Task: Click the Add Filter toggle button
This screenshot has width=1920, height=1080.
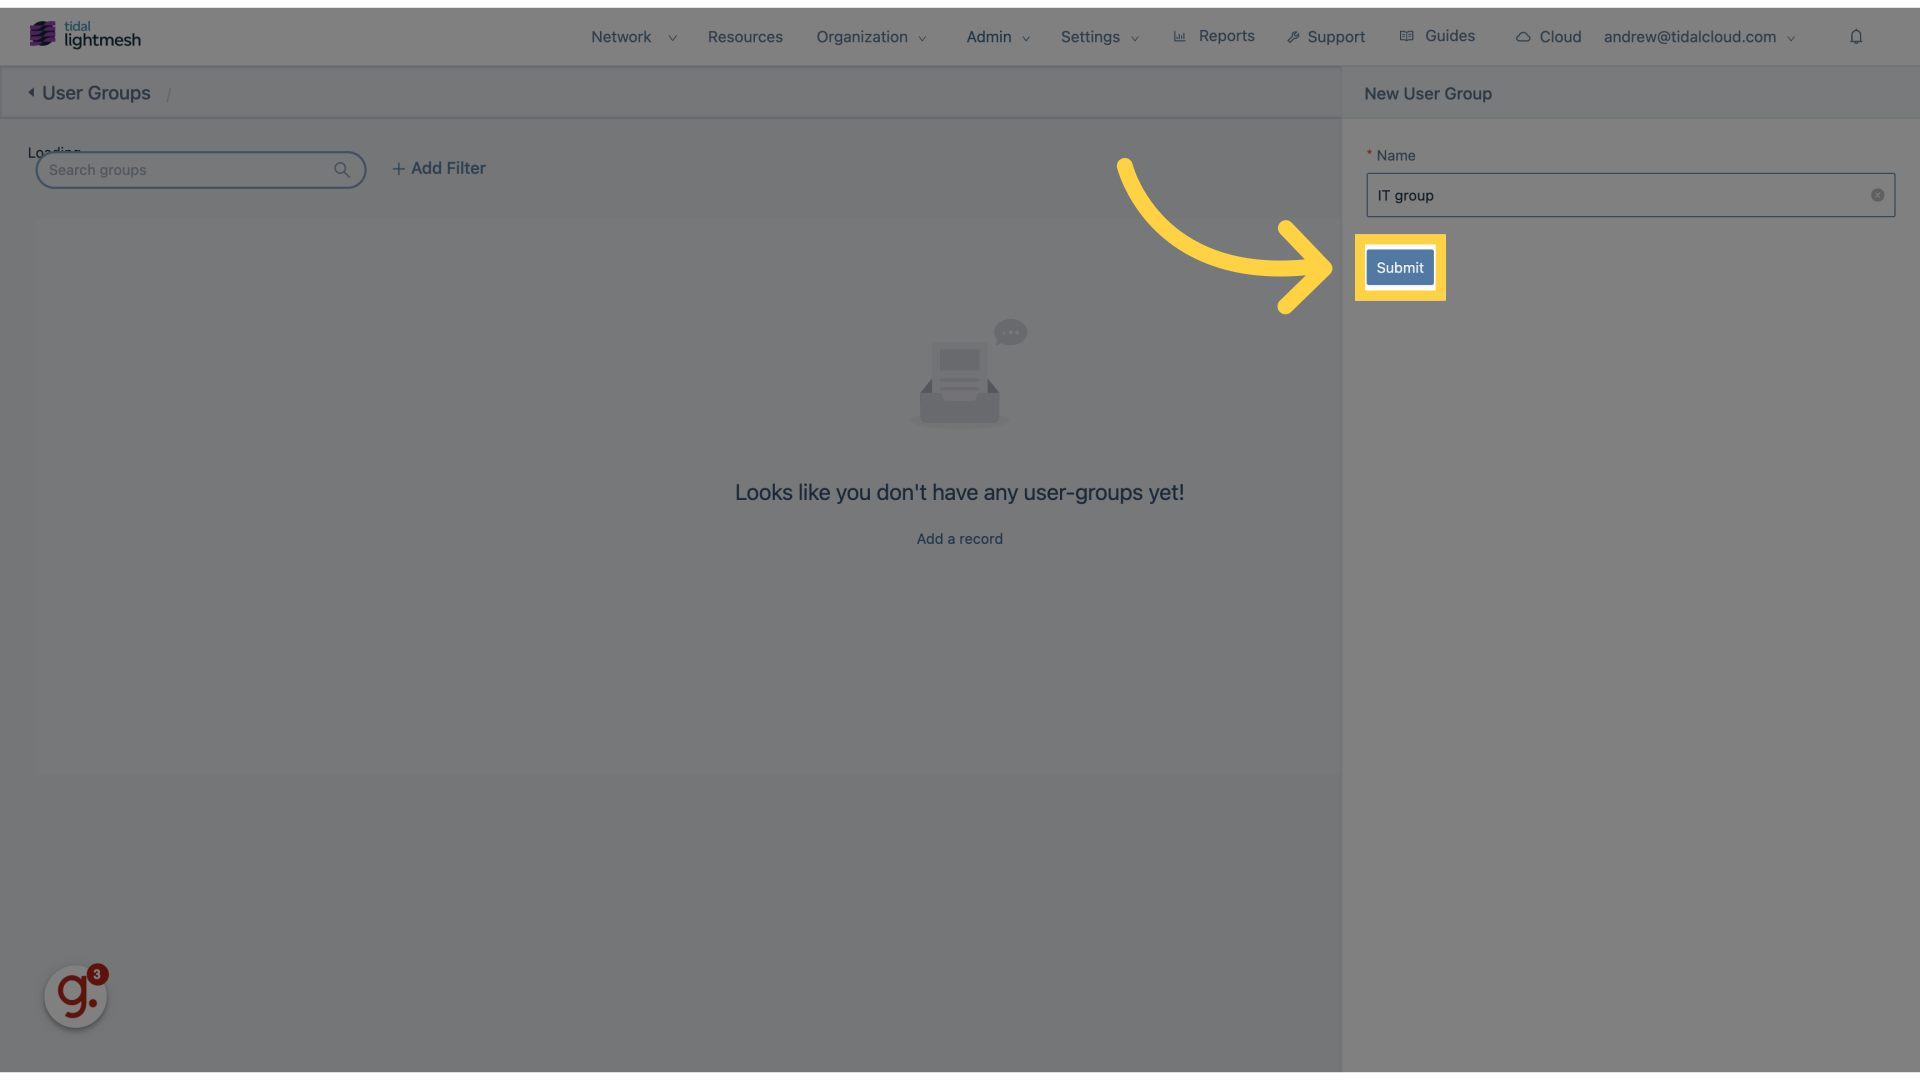Action: 439,167
